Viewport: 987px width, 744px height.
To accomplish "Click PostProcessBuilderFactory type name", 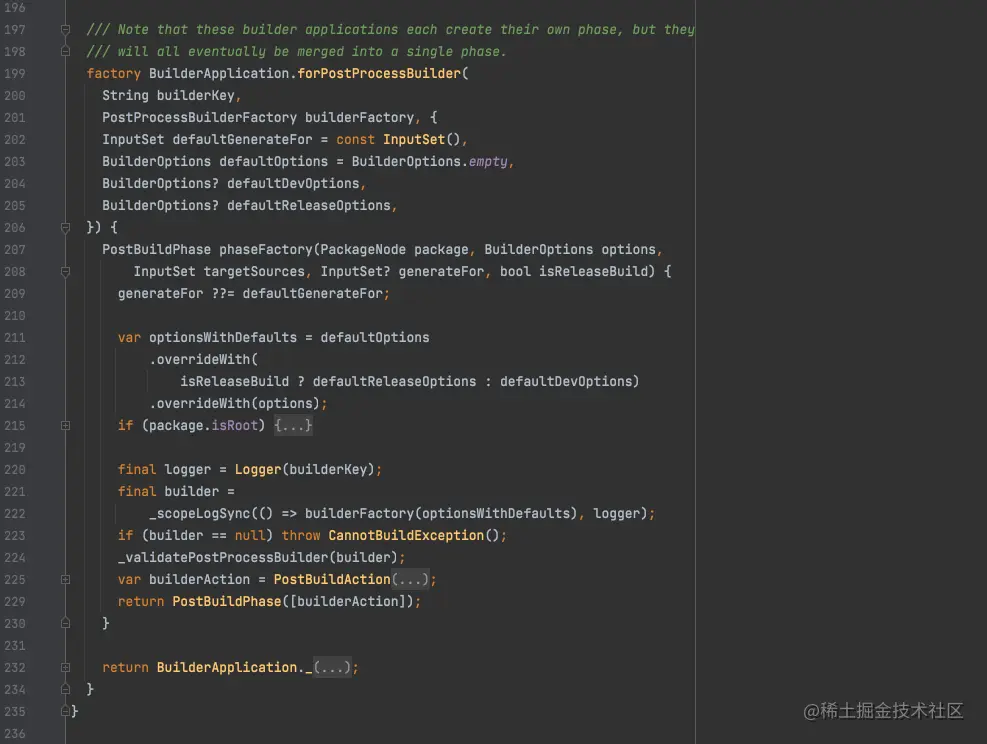I will 200,118.
